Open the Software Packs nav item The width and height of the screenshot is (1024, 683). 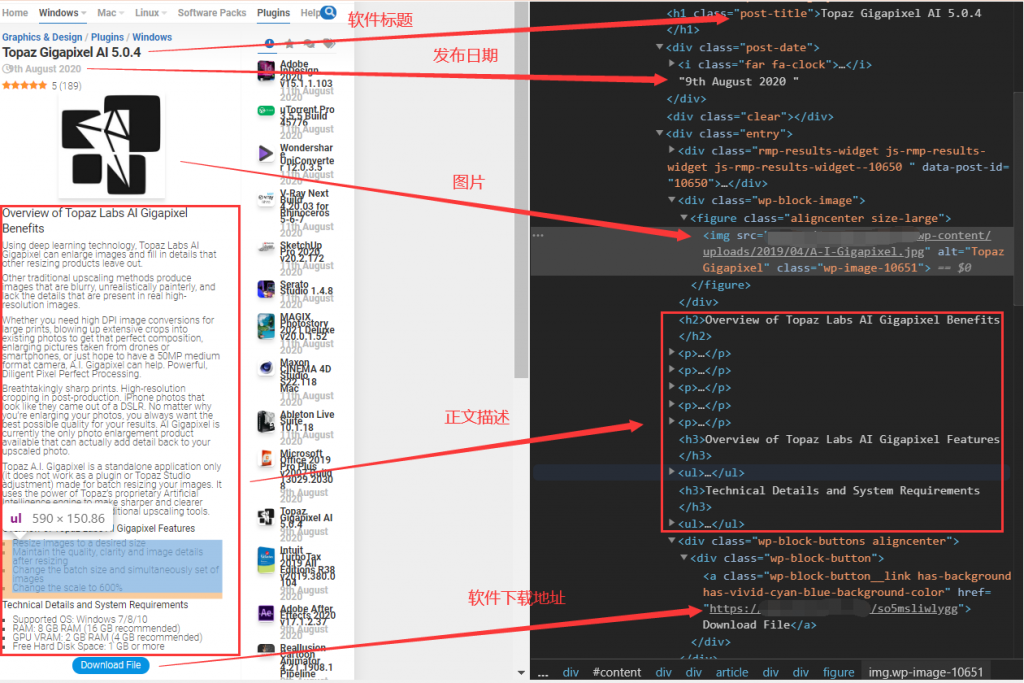click(212, 12)
